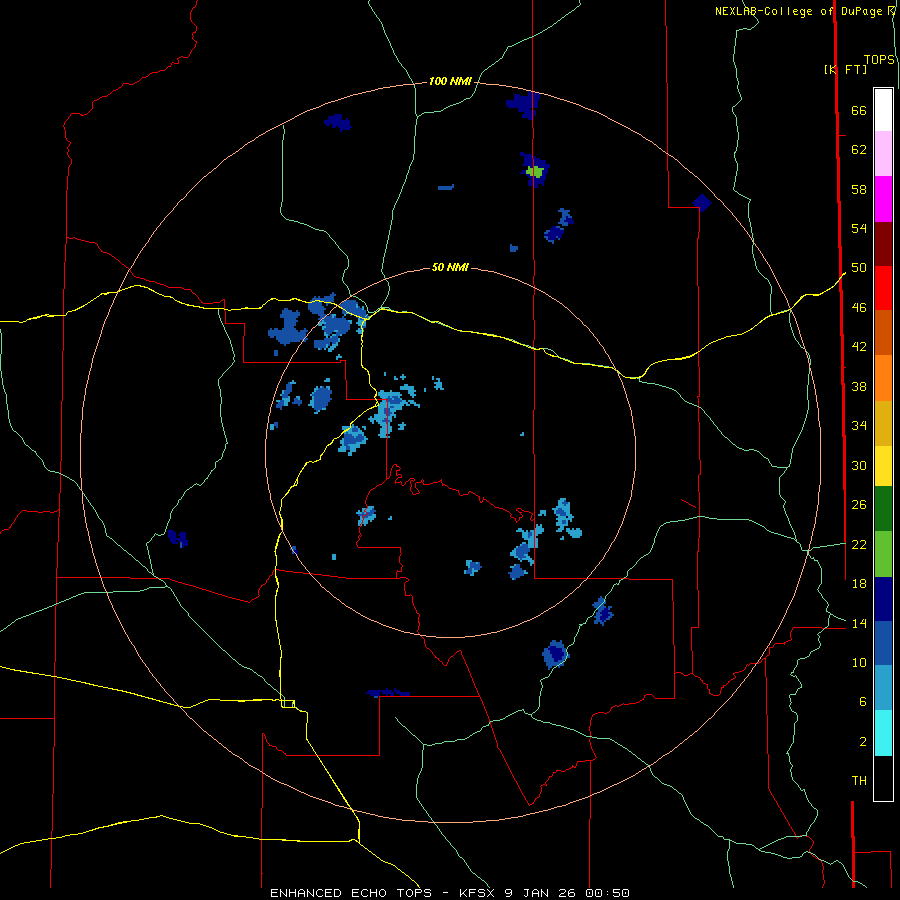Click the cyan swatch near legend bottom

click(x=883, y=733)
